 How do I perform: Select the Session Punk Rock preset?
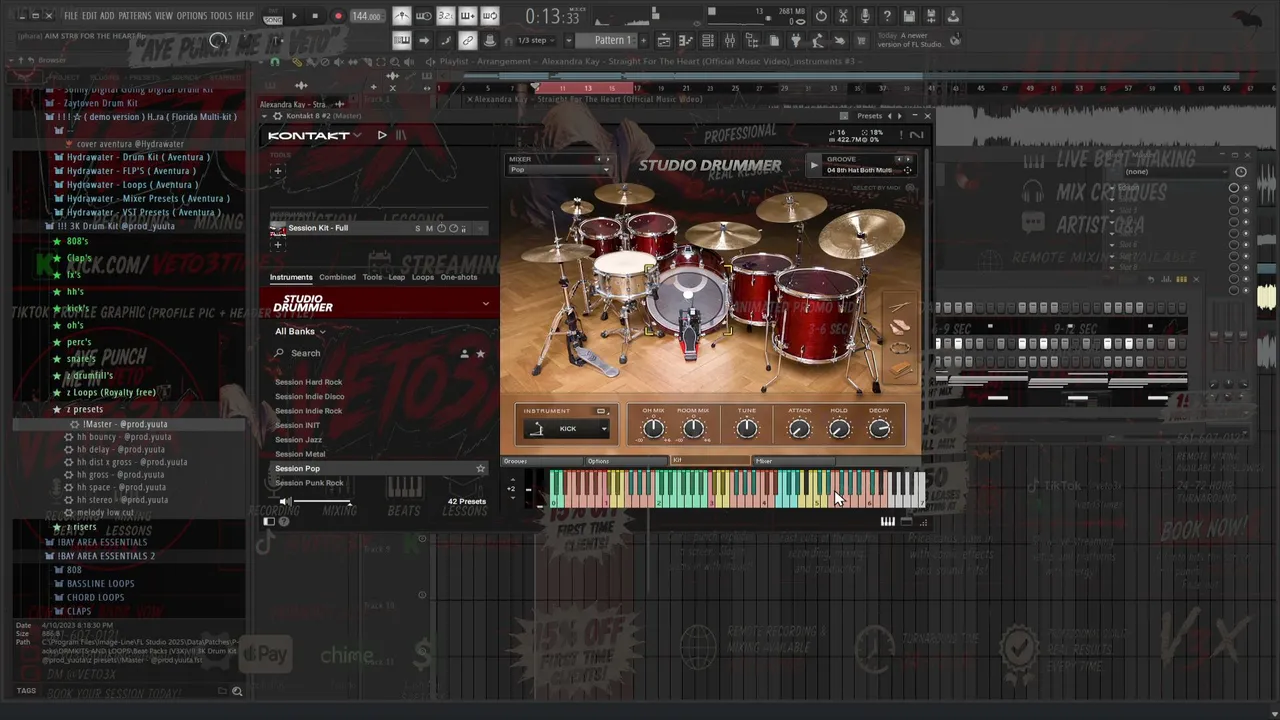[309, 483]
